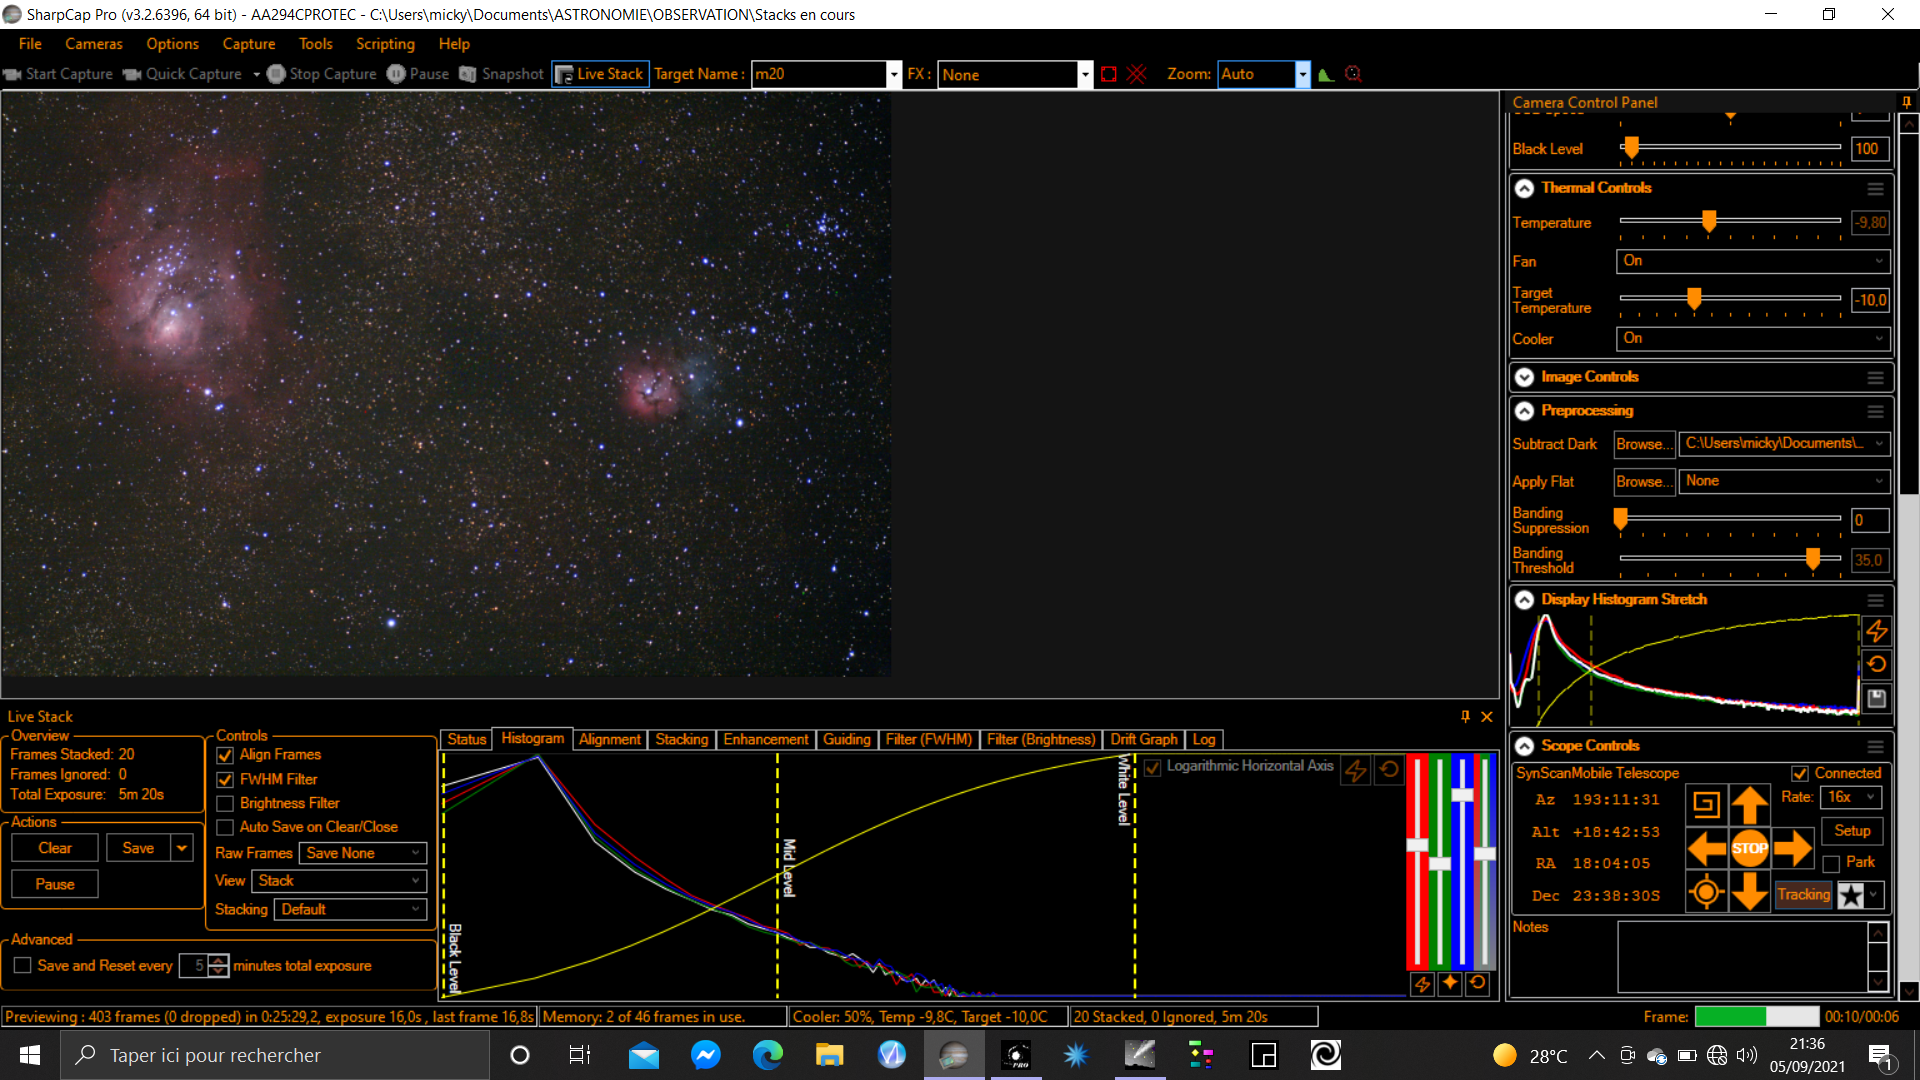Viewport: 1920px width, 1080px height.
Task: Switch to the Alignment tab
Action: (609, 739)
